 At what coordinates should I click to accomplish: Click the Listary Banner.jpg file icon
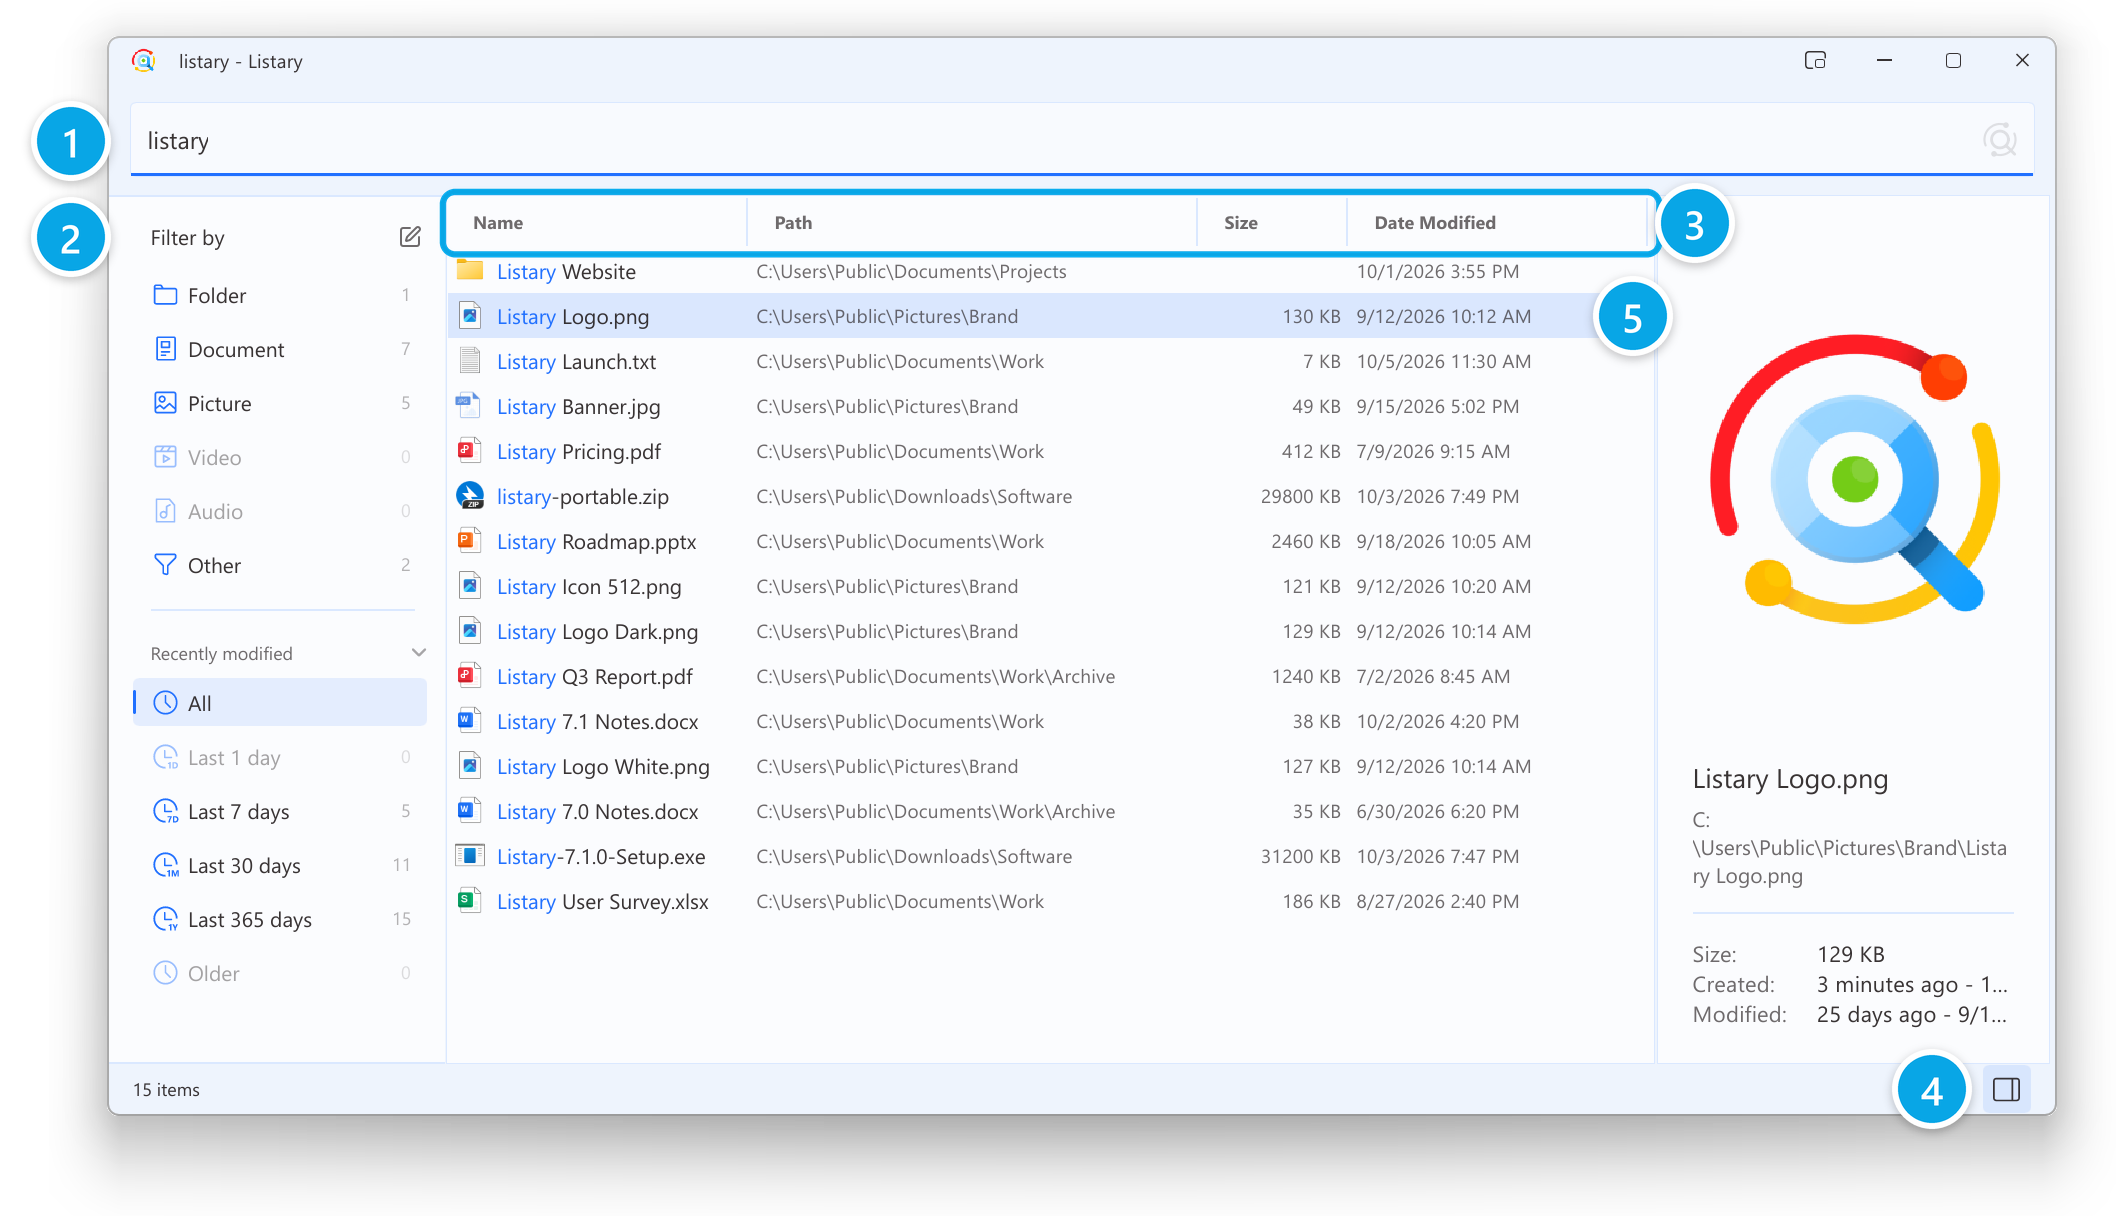pos(467,406)
